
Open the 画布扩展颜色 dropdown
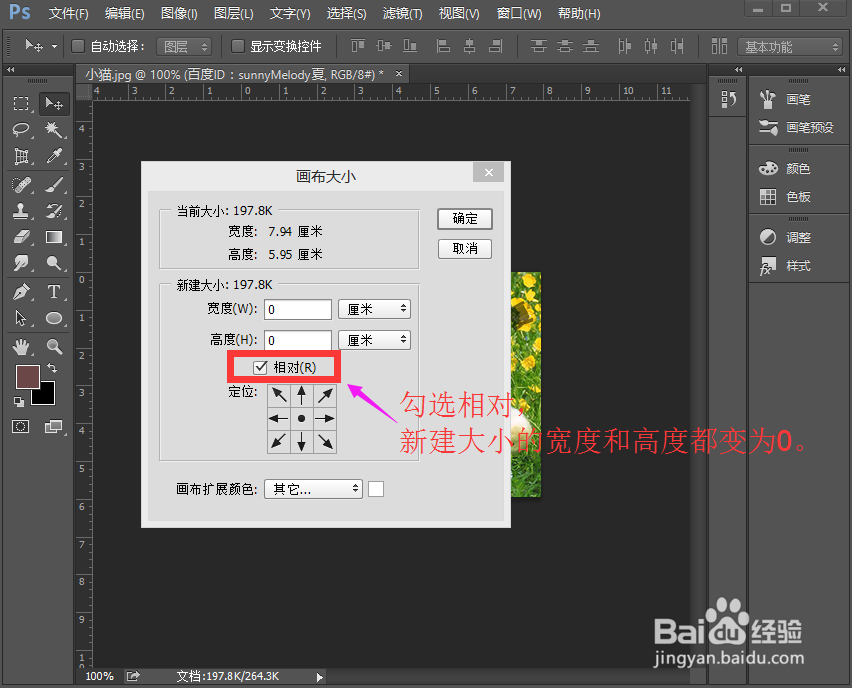point(314,489)
